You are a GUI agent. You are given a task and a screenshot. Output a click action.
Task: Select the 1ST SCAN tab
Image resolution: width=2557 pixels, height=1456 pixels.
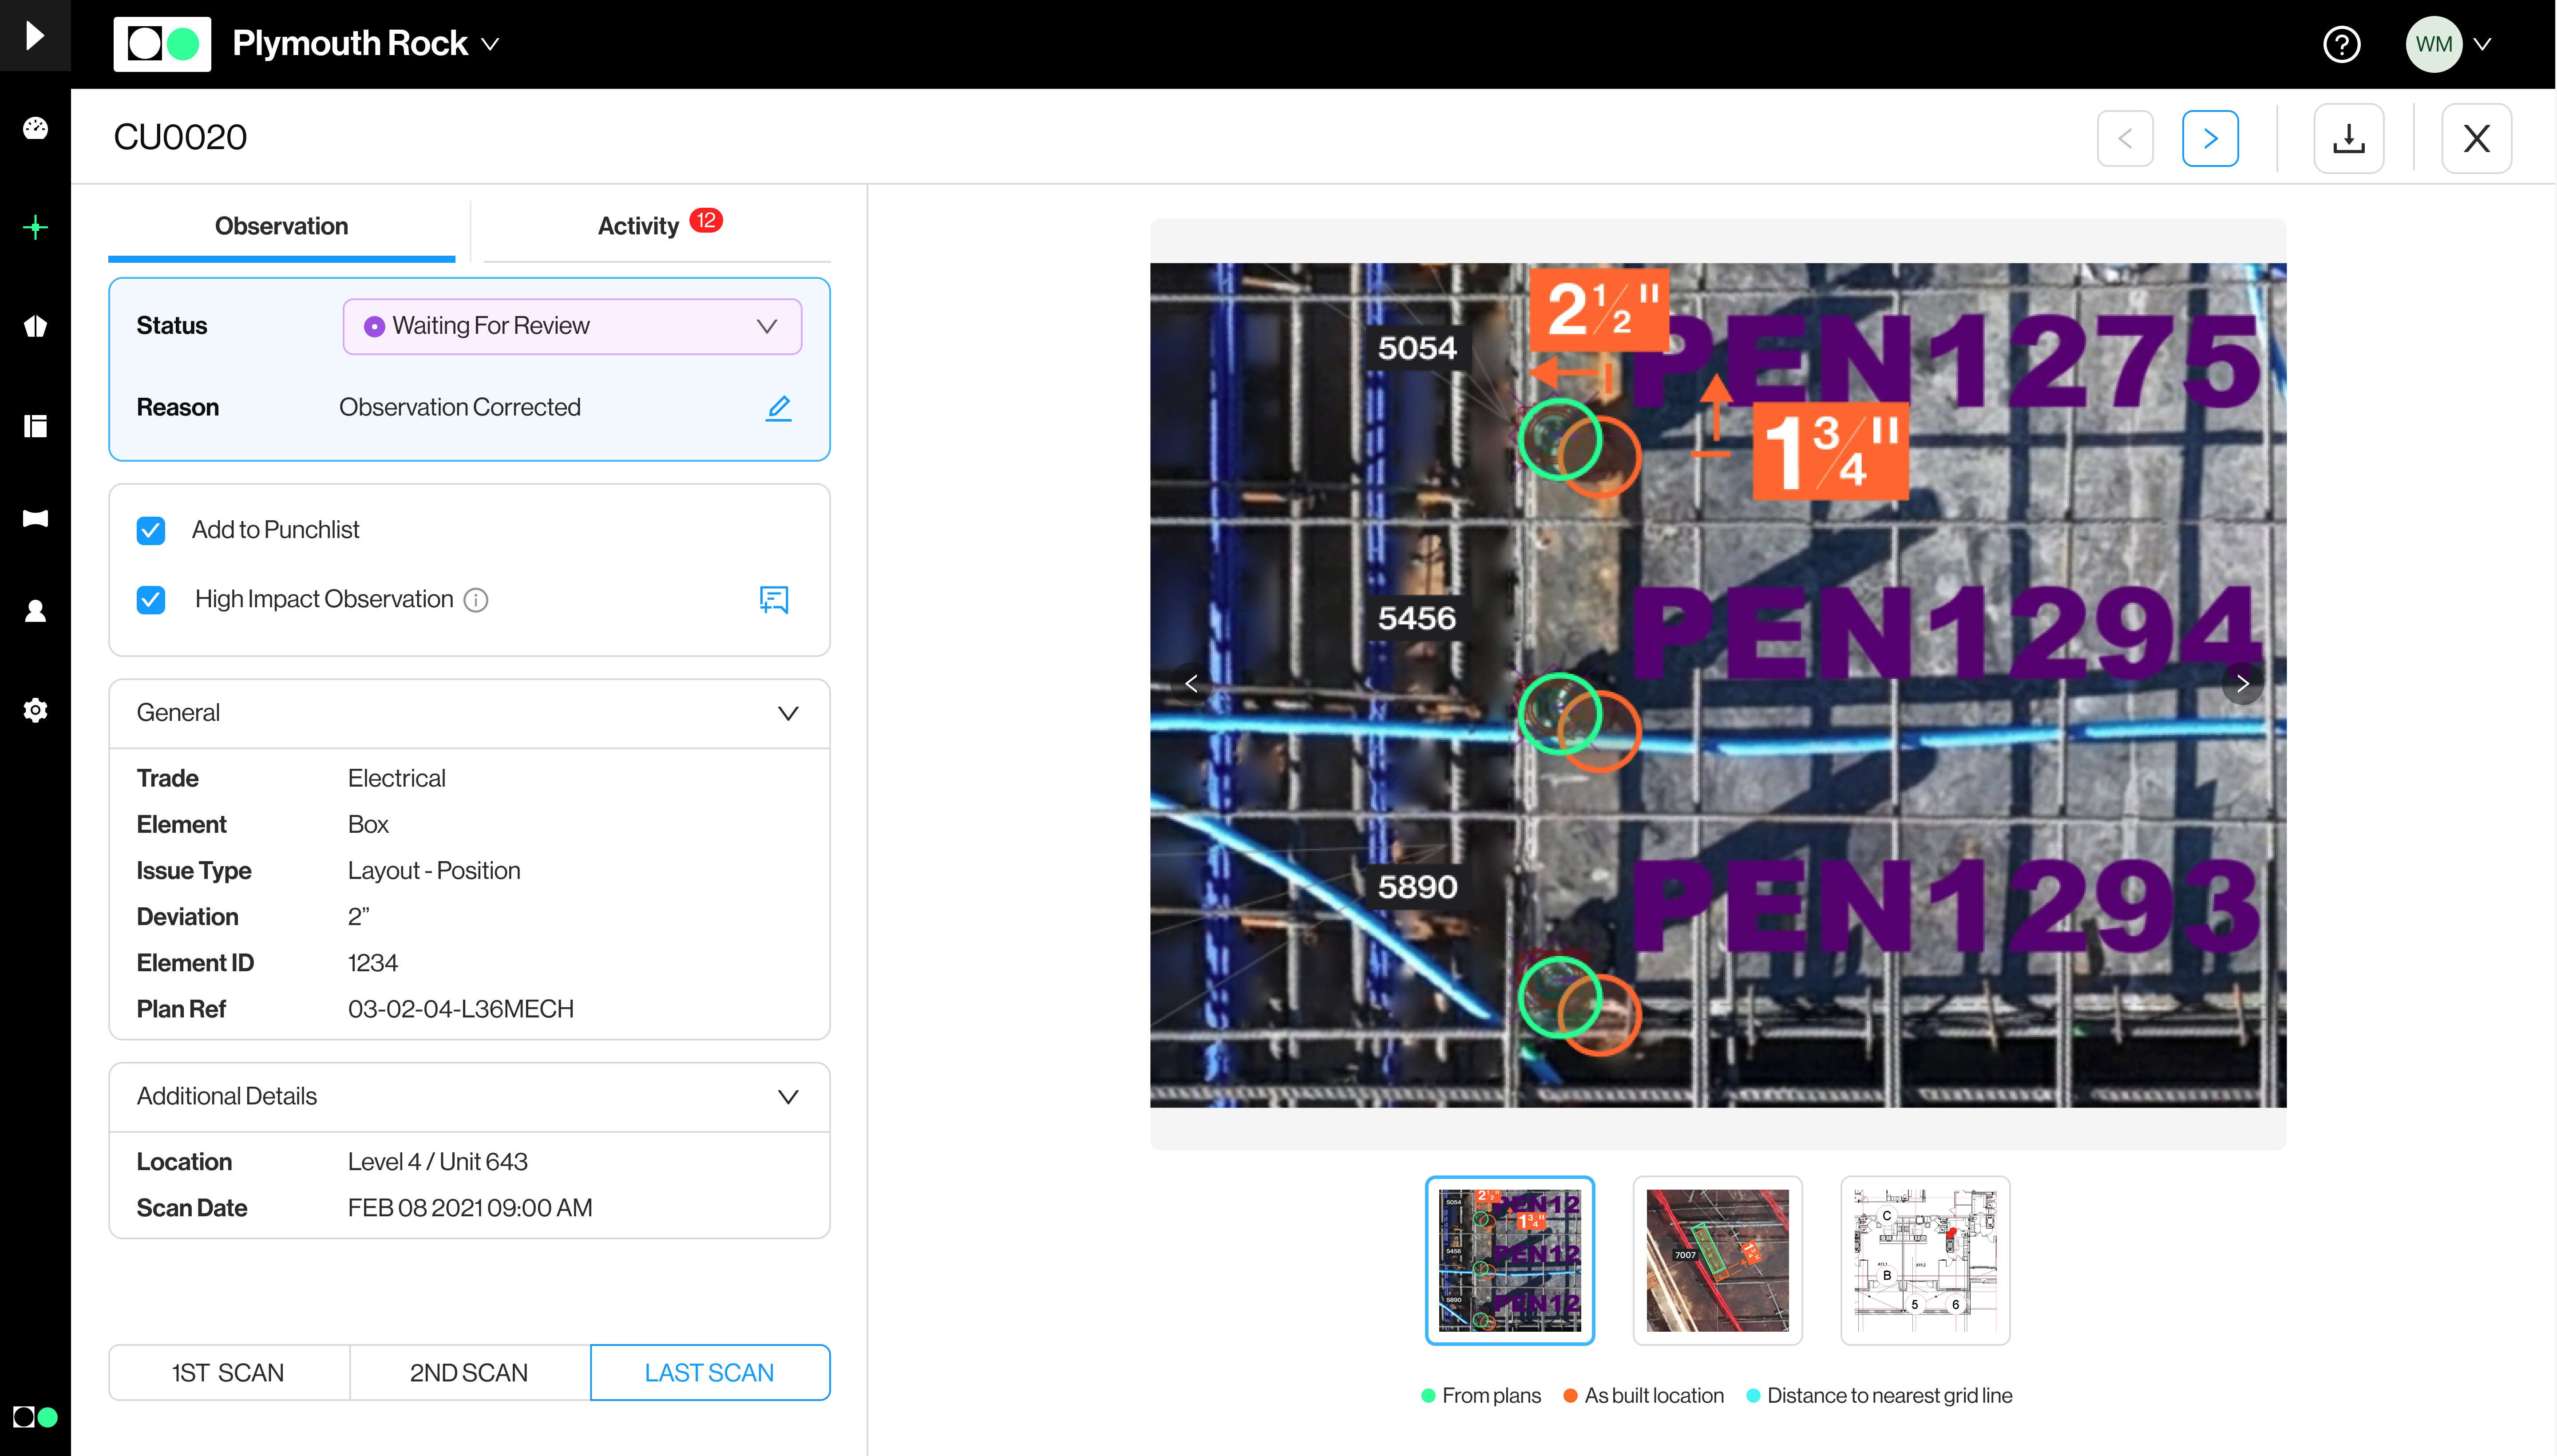tap(229, 1372)
